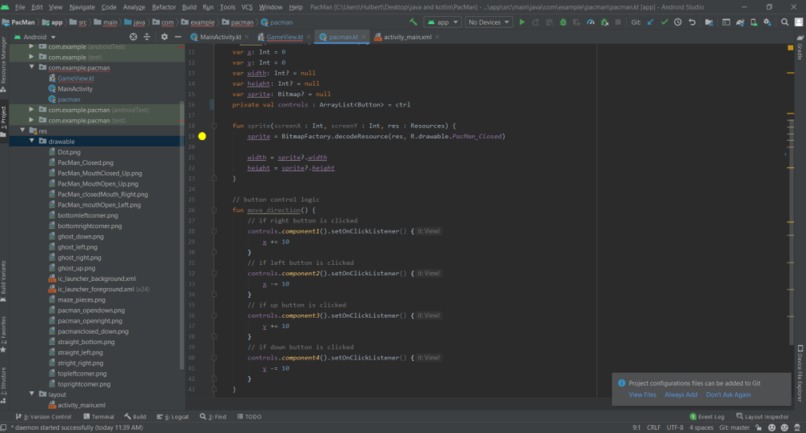
Task: Click the Git rollback undo icon
Action: click(x=692, y=22)
